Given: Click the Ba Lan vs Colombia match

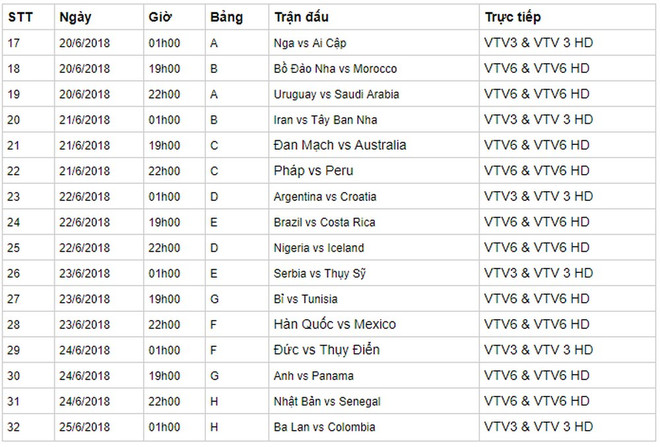Looking at the screenshot, I should (323, 426).
